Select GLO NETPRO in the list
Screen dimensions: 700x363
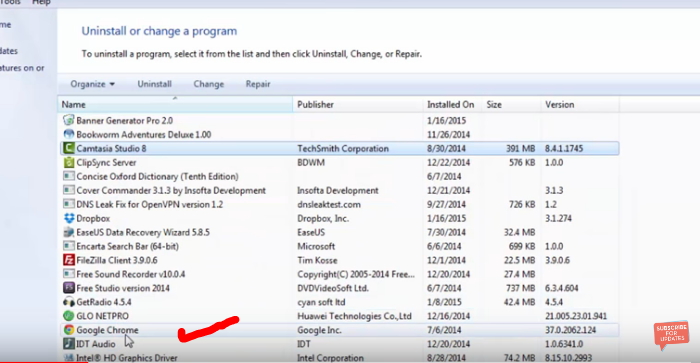pyautogui.click(x=102, y=316)
